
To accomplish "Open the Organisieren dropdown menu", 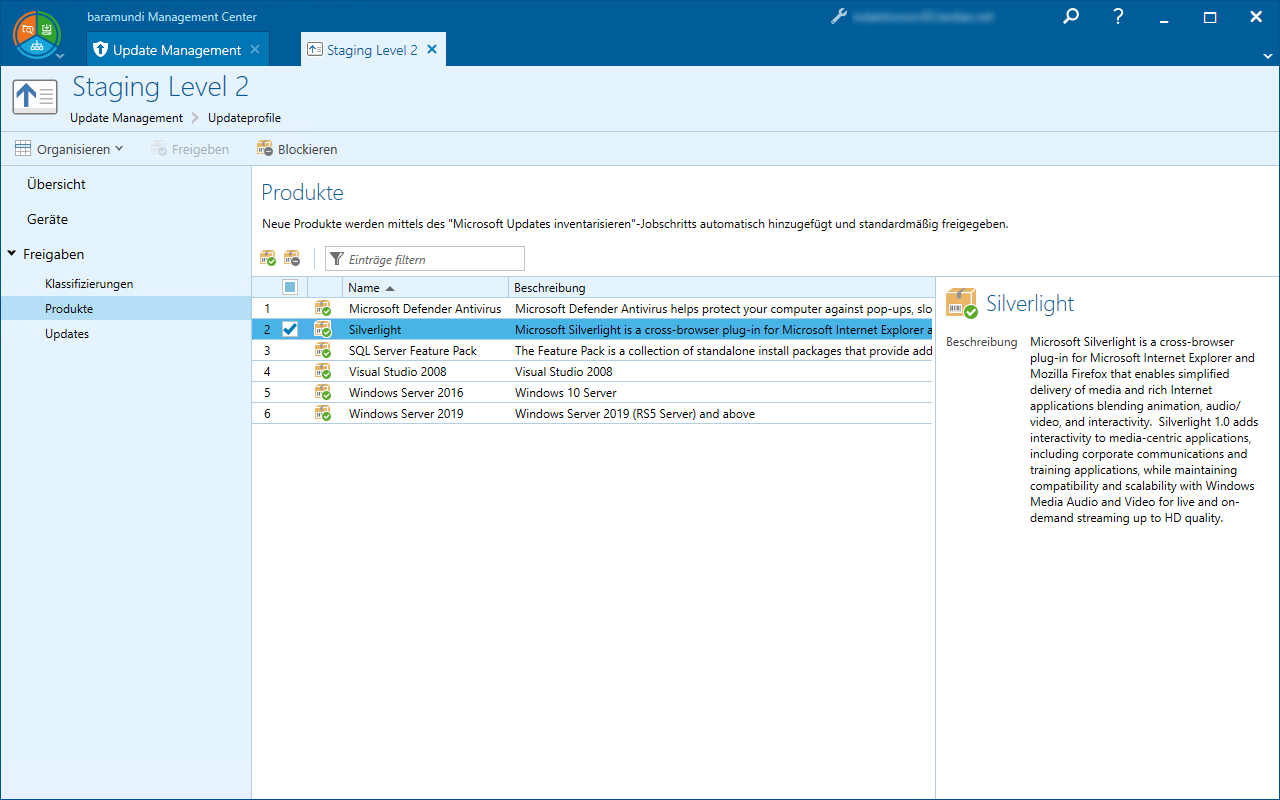I will pyautogui.click(x=69, y=149).
